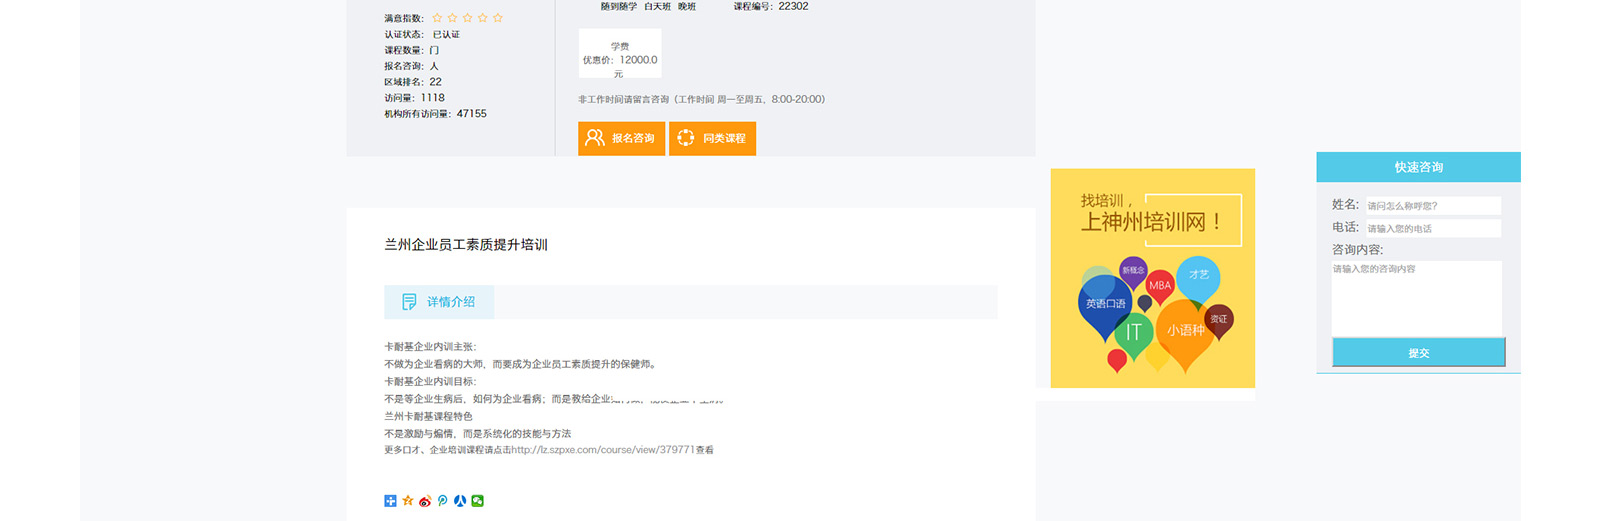Image resolution: width=1600 pixels, height=521 pixels.
Task: Click the 姓名 name input field
Action: pos(1433,206)
